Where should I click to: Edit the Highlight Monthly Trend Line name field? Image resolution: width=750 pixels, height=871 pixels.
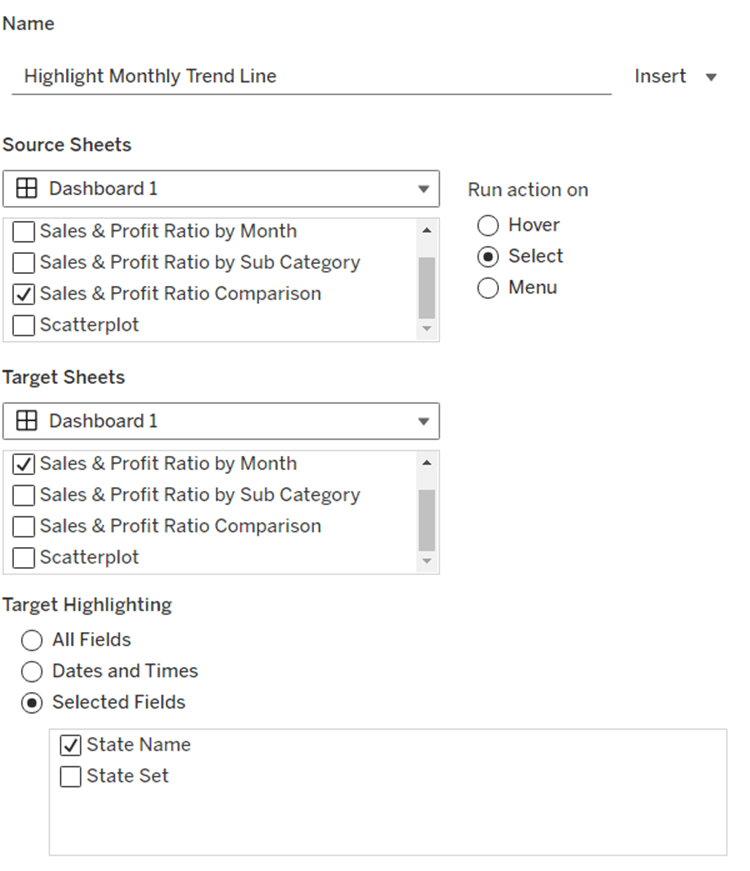tap(310, 77)
